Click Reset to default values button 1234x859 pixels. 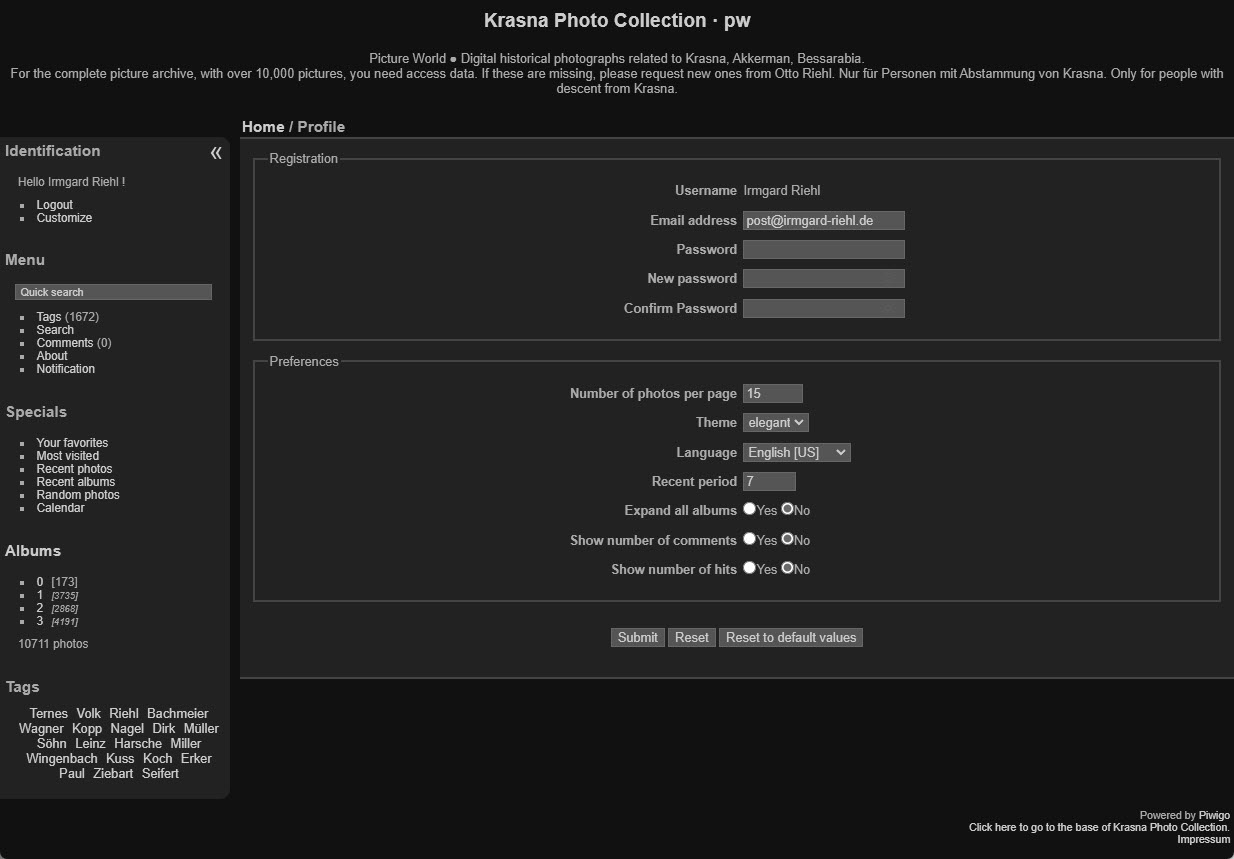click(x=791, y=637)
